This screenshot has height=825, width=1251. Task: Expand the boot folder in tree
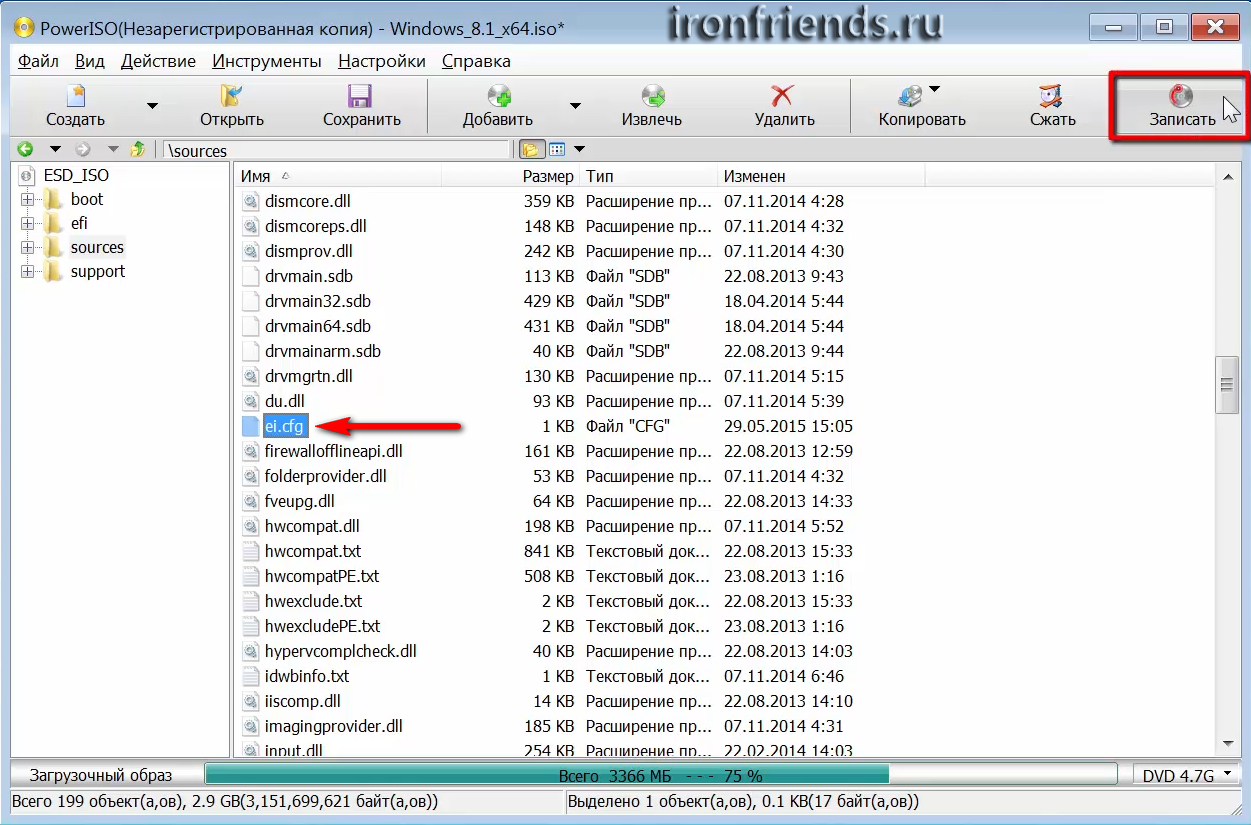click(x=28, y=199)
